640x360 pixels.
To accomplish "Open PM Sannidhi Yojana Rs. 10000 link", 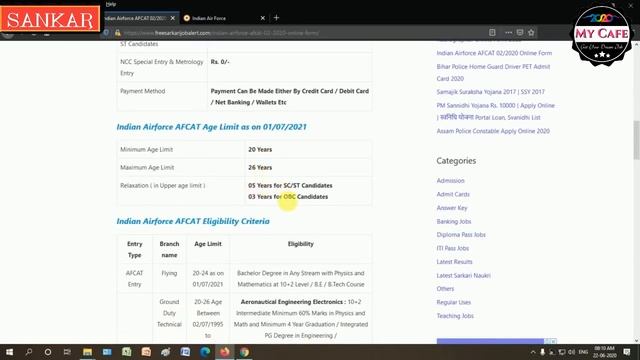I will pyautogui.click(x=496, y=111).
